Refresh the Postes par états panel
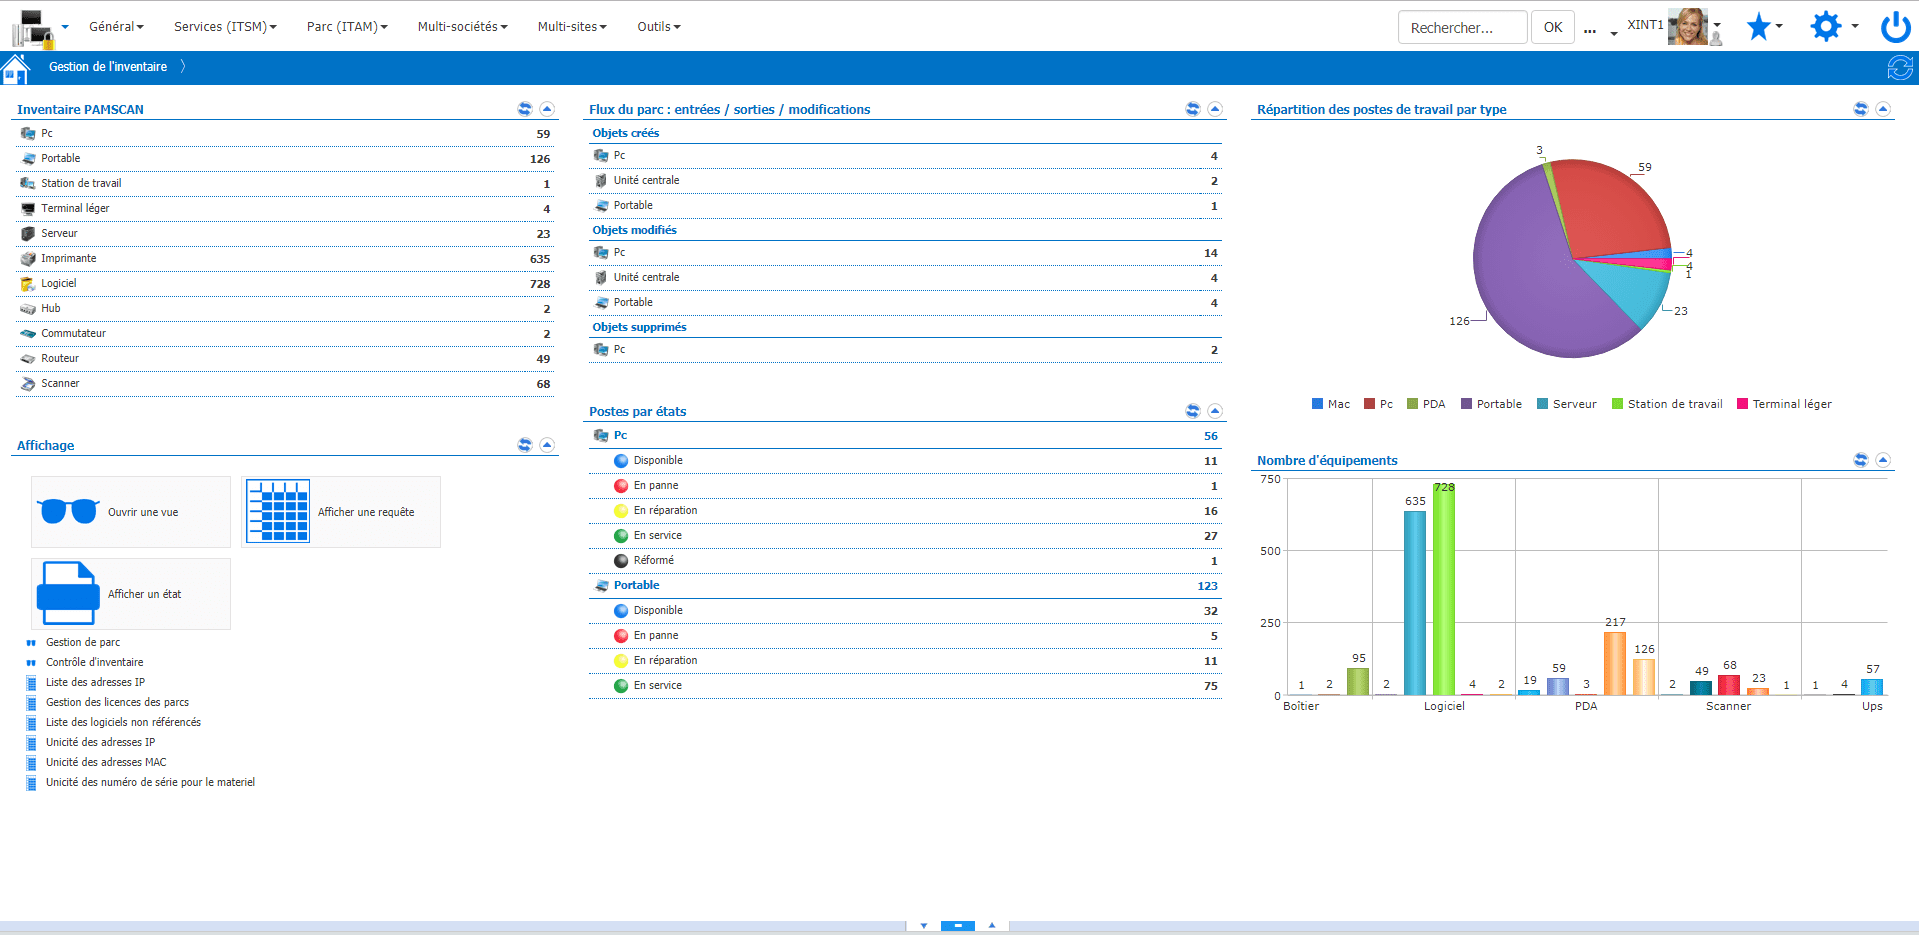This screenshot has width=1919, height=935. [1193, 411]
